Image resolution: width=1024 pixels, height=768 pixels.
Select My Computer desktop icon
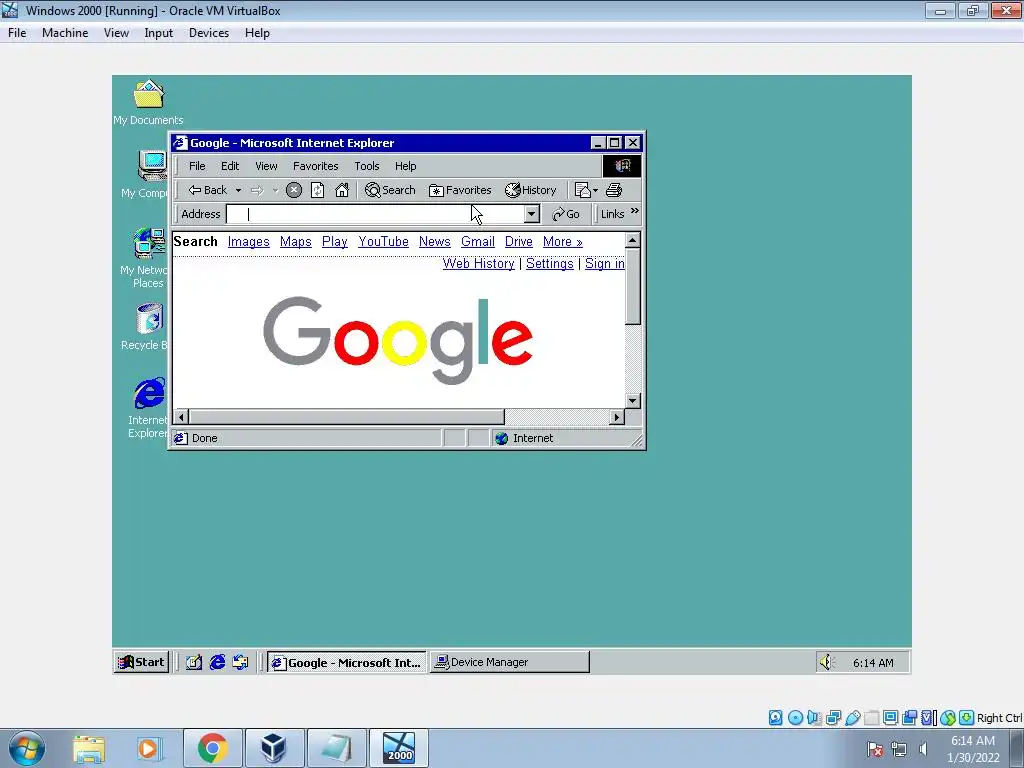pos(151,173)
